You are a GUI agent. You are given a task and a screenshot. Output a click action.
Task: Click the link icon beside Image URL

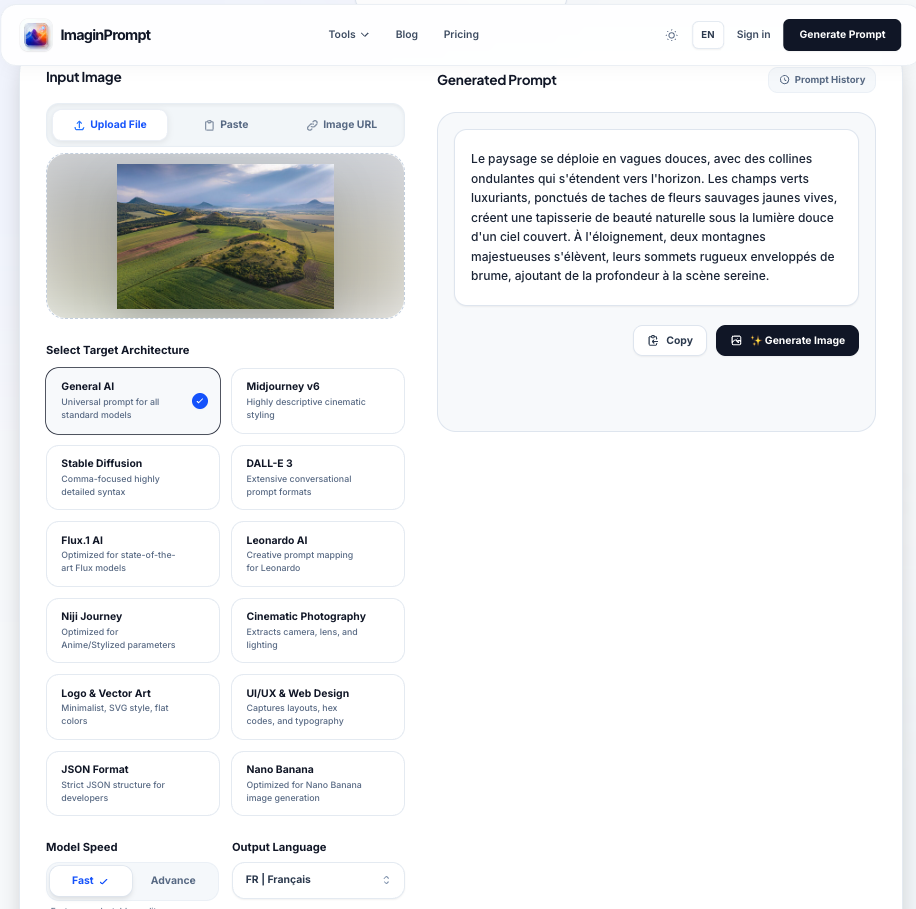pos(313,125)
